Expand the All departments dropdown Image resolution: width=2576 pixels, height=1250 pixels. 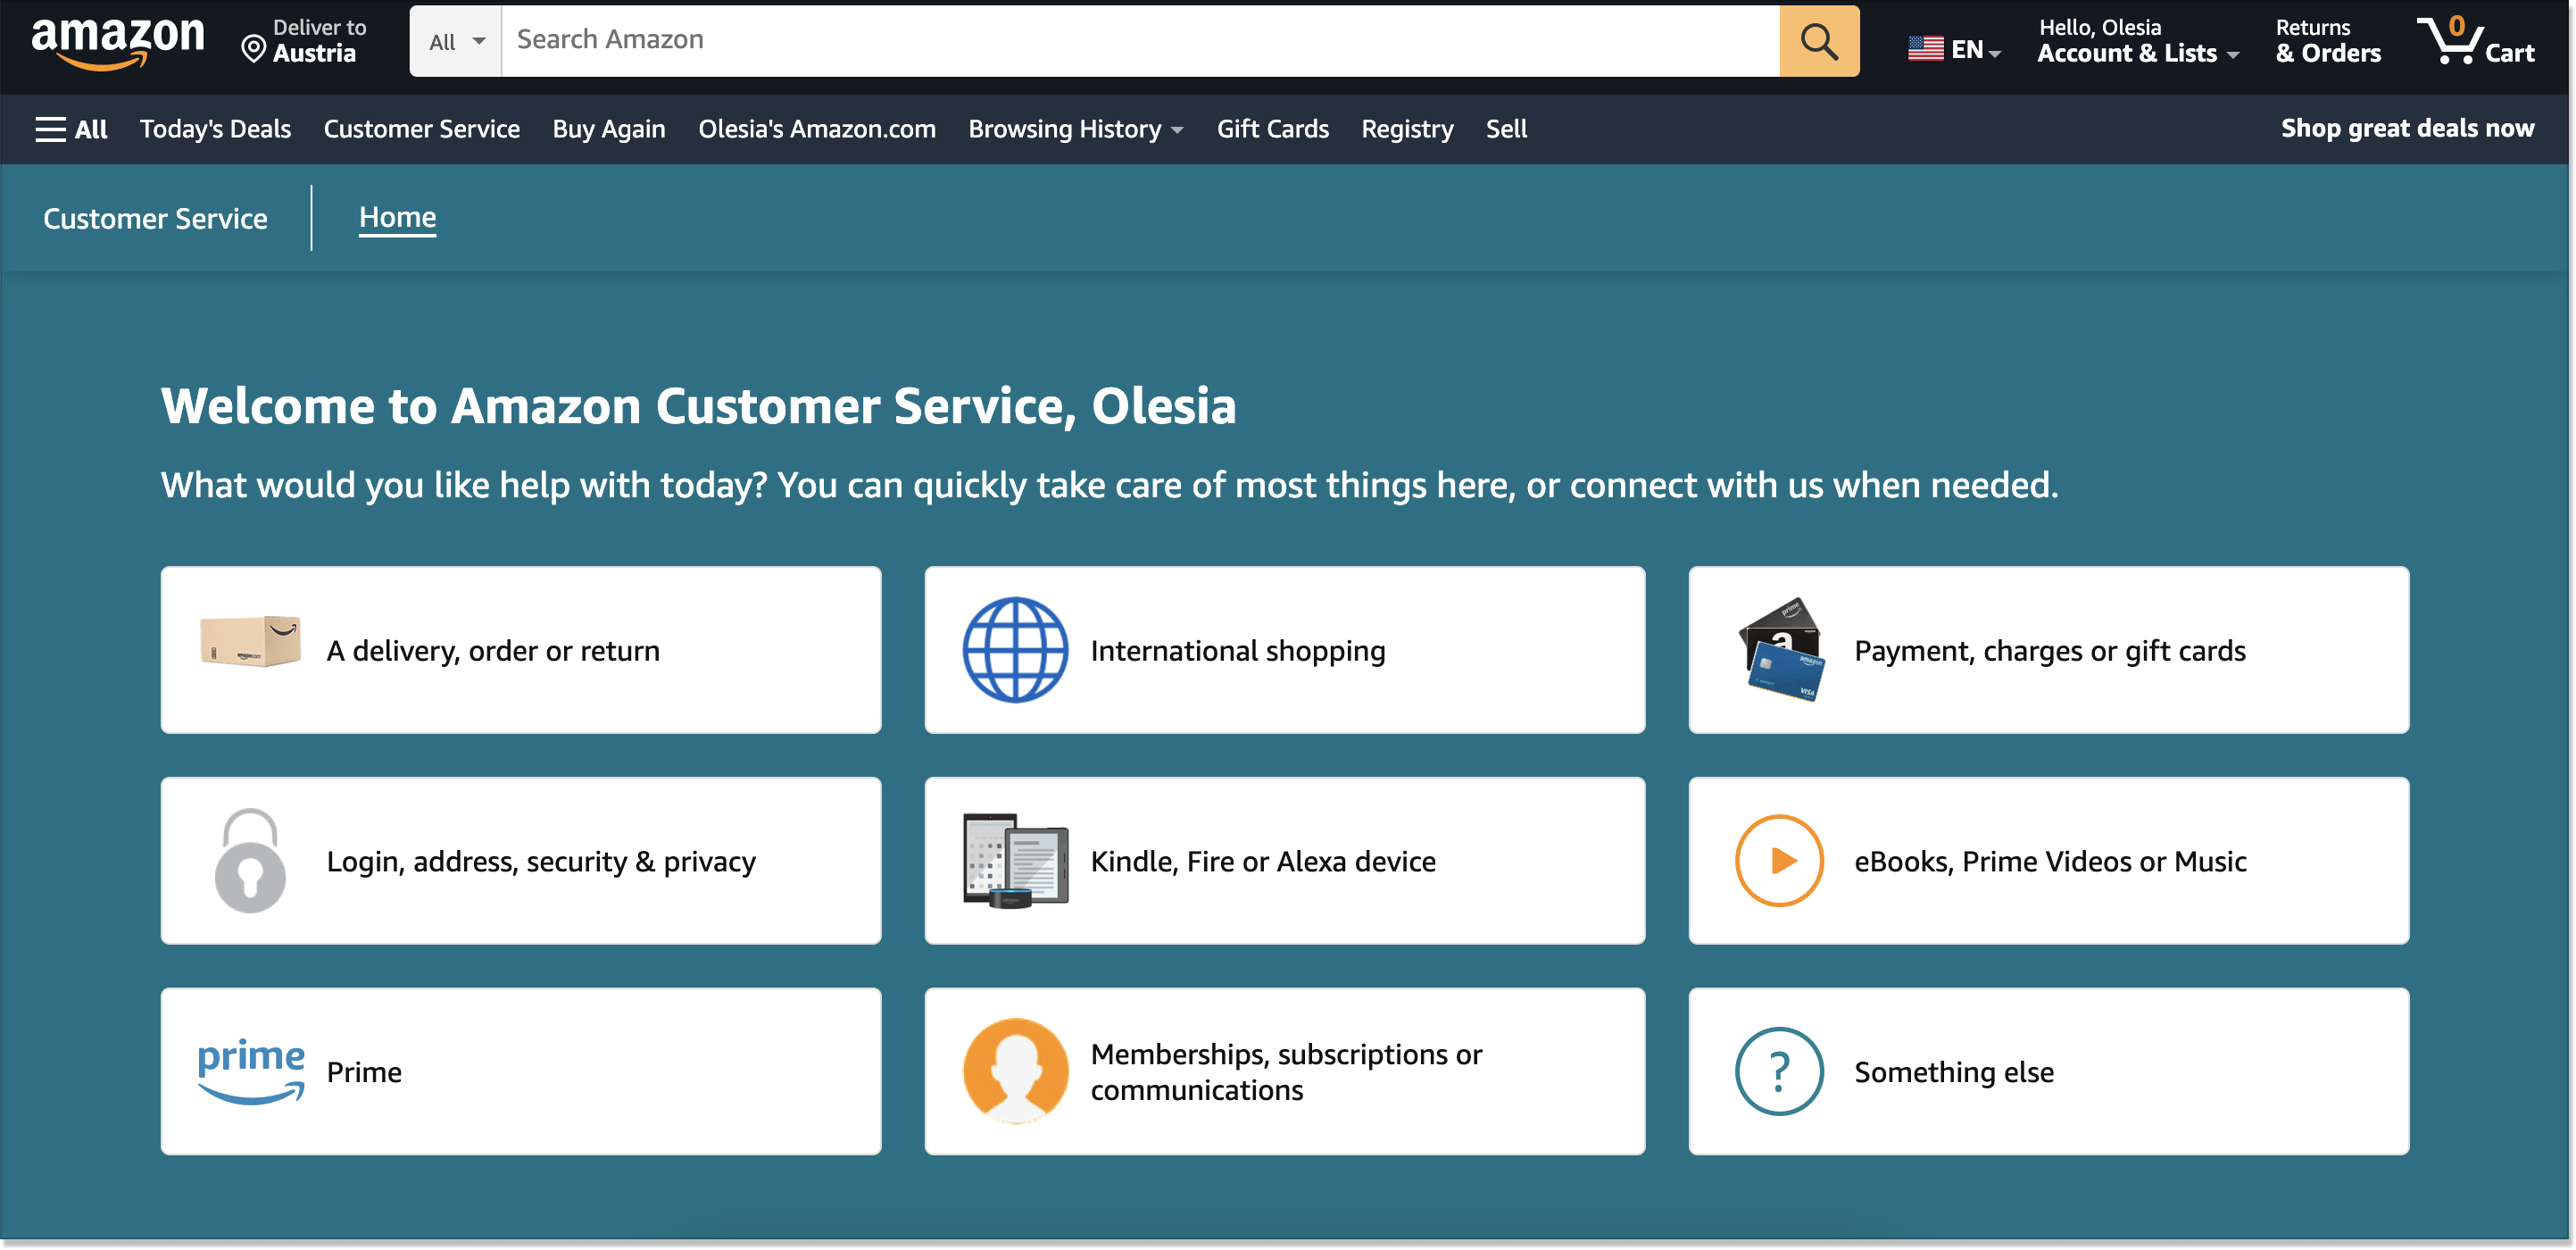[457, 41]
